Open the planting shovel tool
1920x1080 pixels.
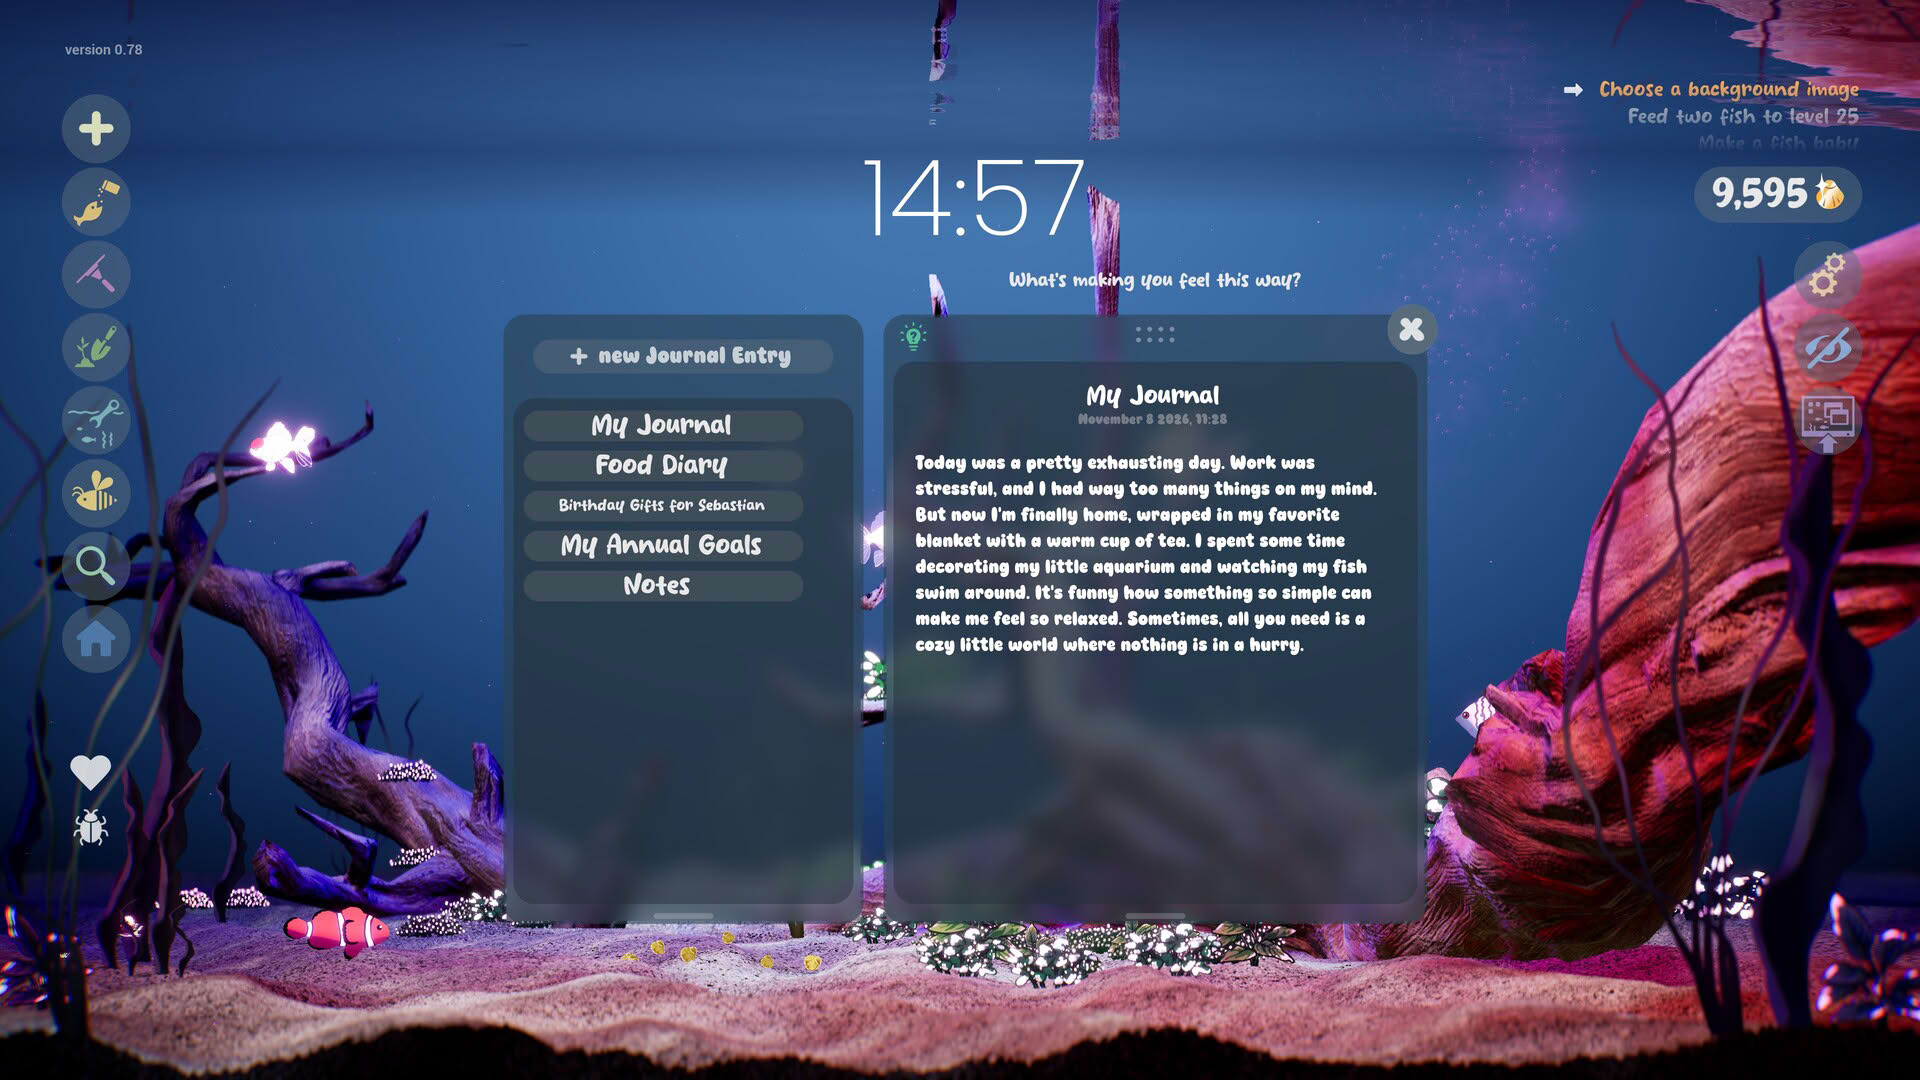coord(96,347)
